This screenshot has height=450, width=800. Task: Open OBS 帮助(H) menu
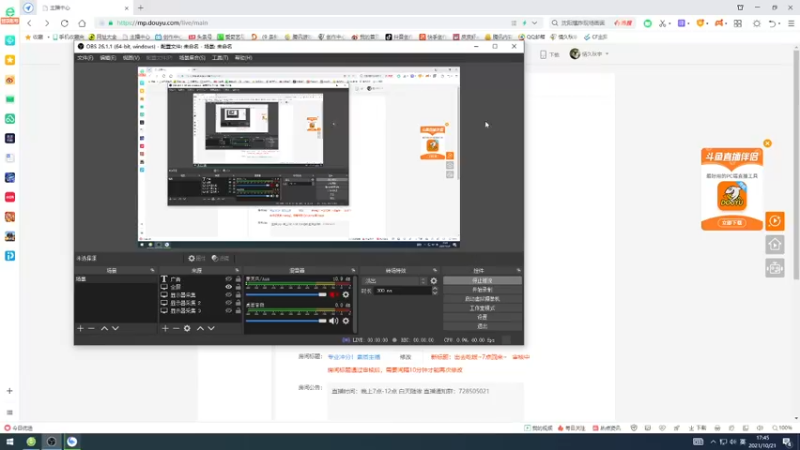pyautogui.click(x=243, y=58)
